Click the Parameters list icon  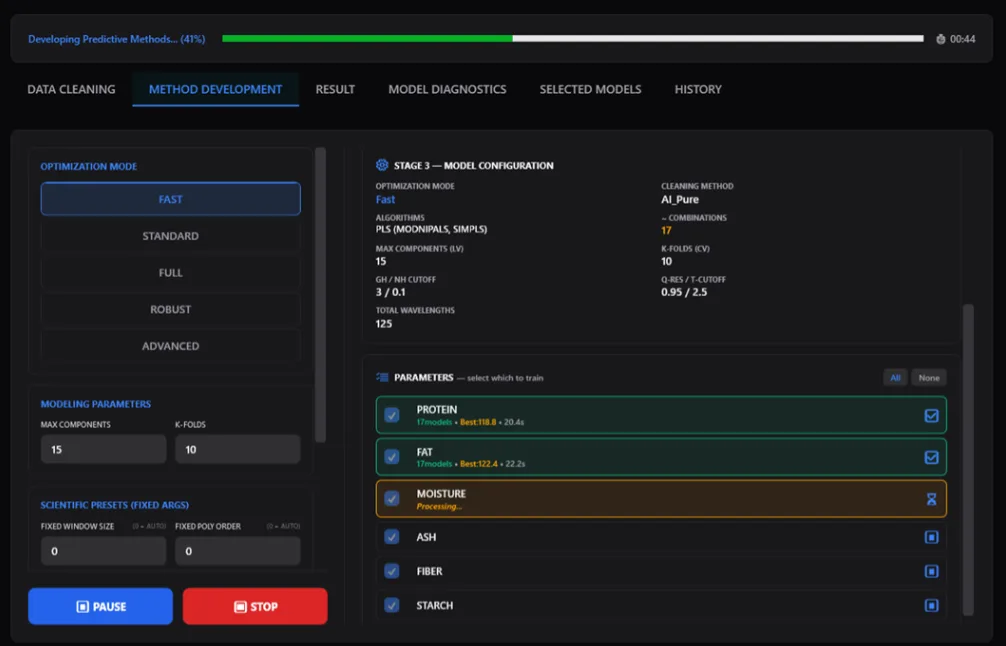click(382, 377)
